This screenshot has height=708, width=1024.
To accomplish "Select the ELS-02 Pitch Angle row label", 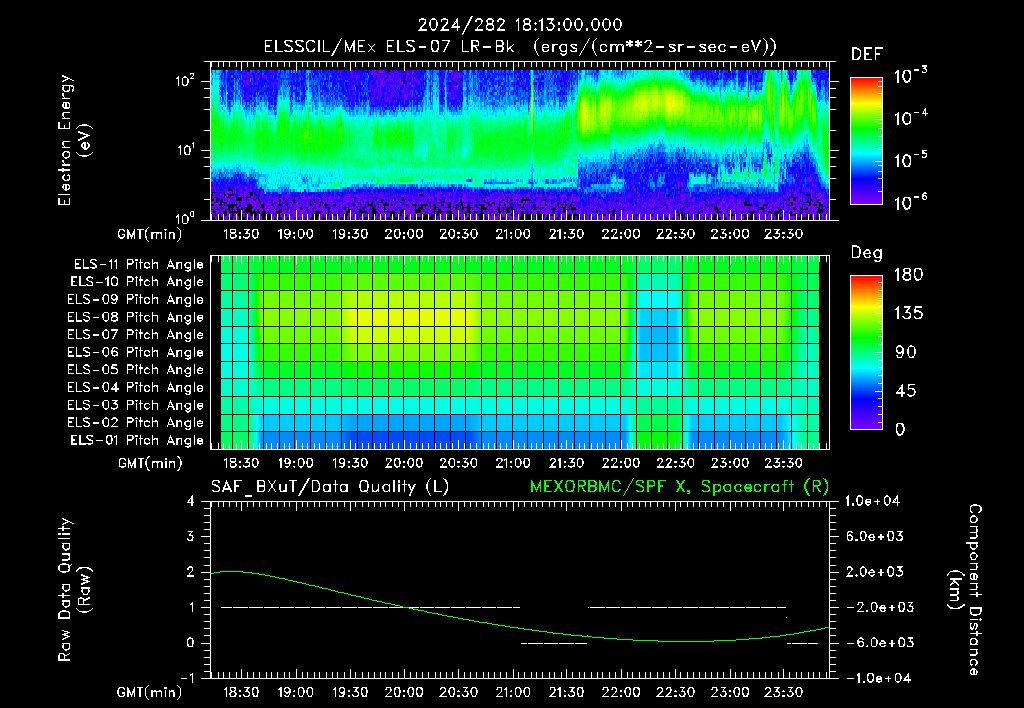I will click(x=136, y=423).
